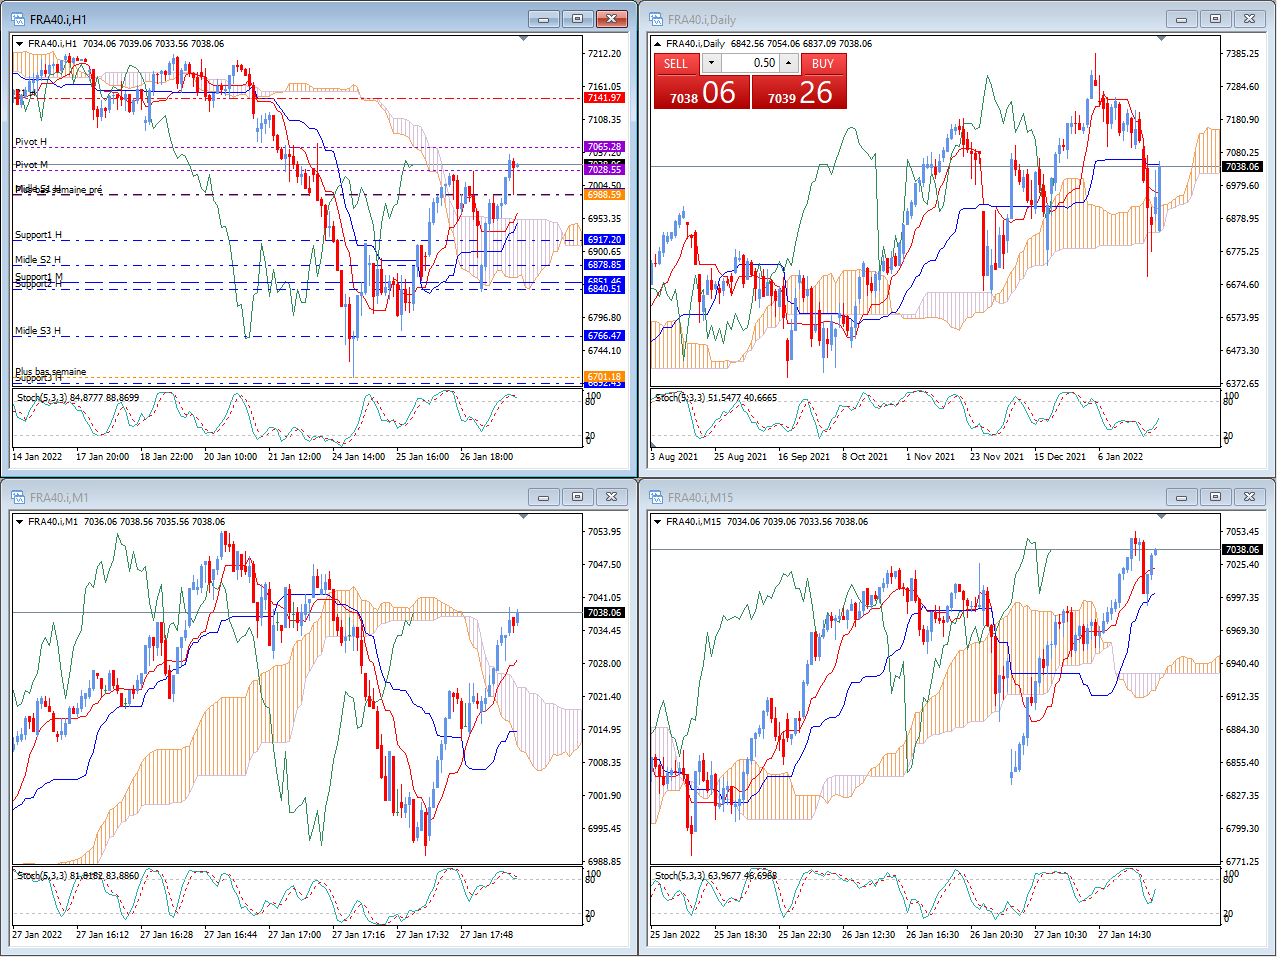Click the chart icon in FRA40.i,M1 title bar
The width and height of the screenshot is (1278, 957).
click(18, 497)
